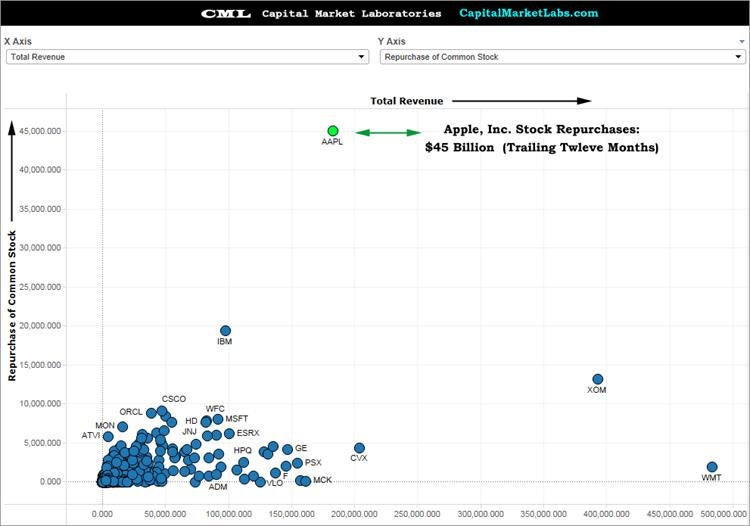Click the ATVI ticker label
The width and height of the screenshot is (750, 526).
(91, 435)
